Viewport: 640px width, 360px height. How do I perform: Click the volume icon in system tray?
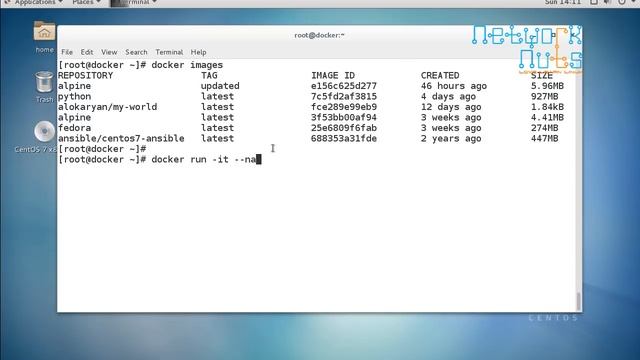click(x=607, y=2)
